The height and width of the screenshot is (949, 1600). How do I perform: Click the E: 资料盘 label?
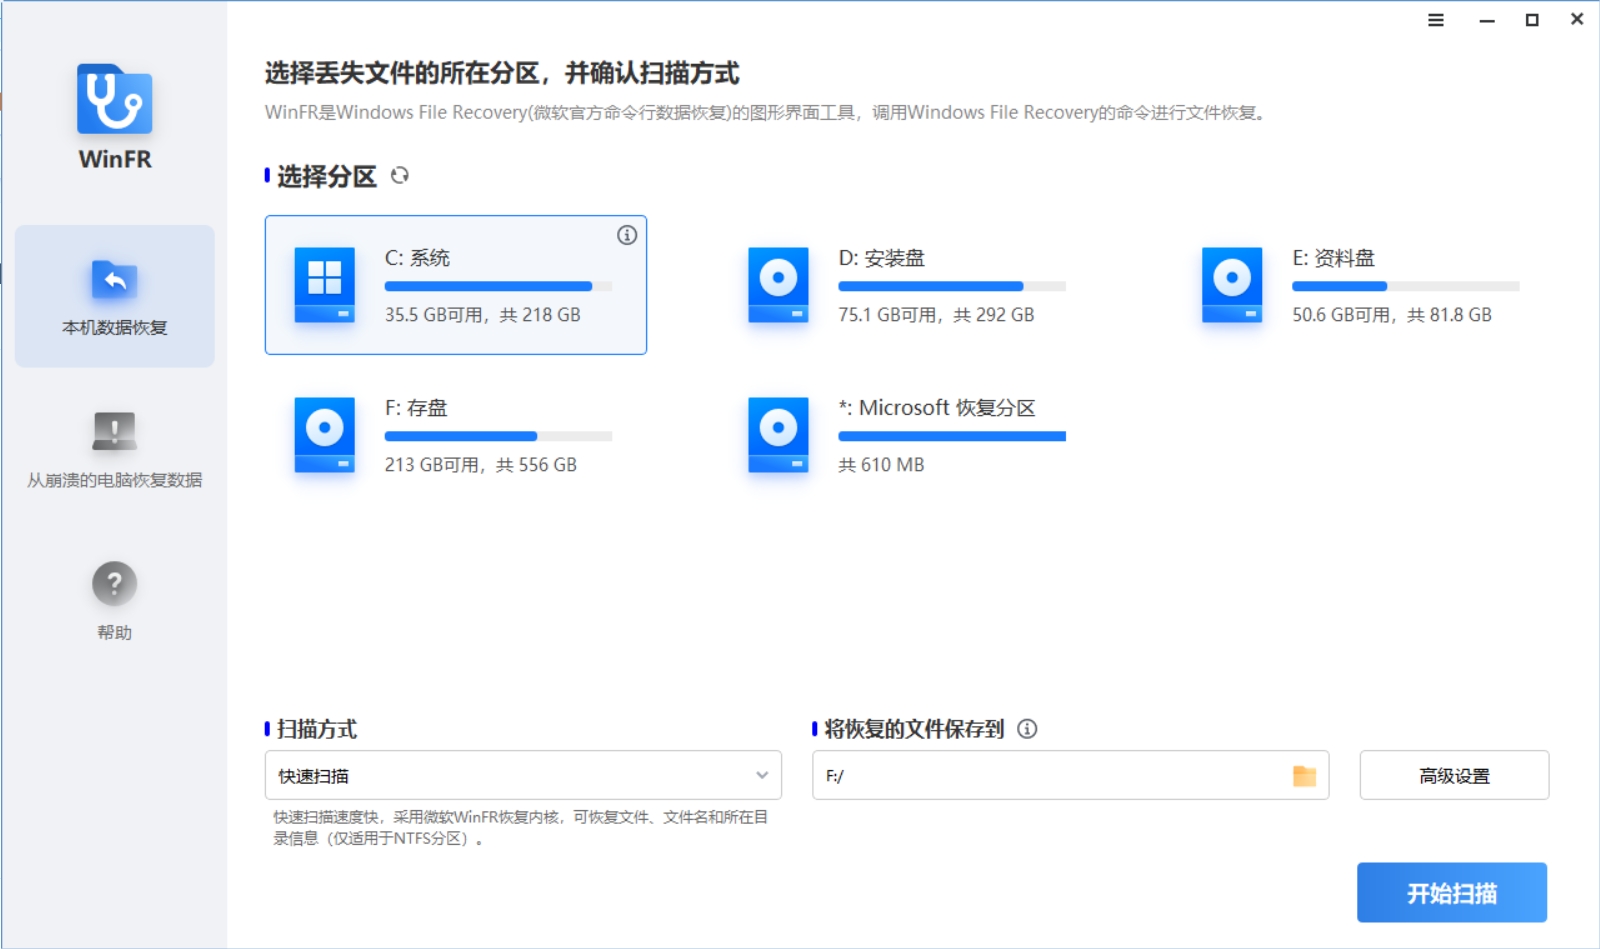click(x=1333, y=258)
